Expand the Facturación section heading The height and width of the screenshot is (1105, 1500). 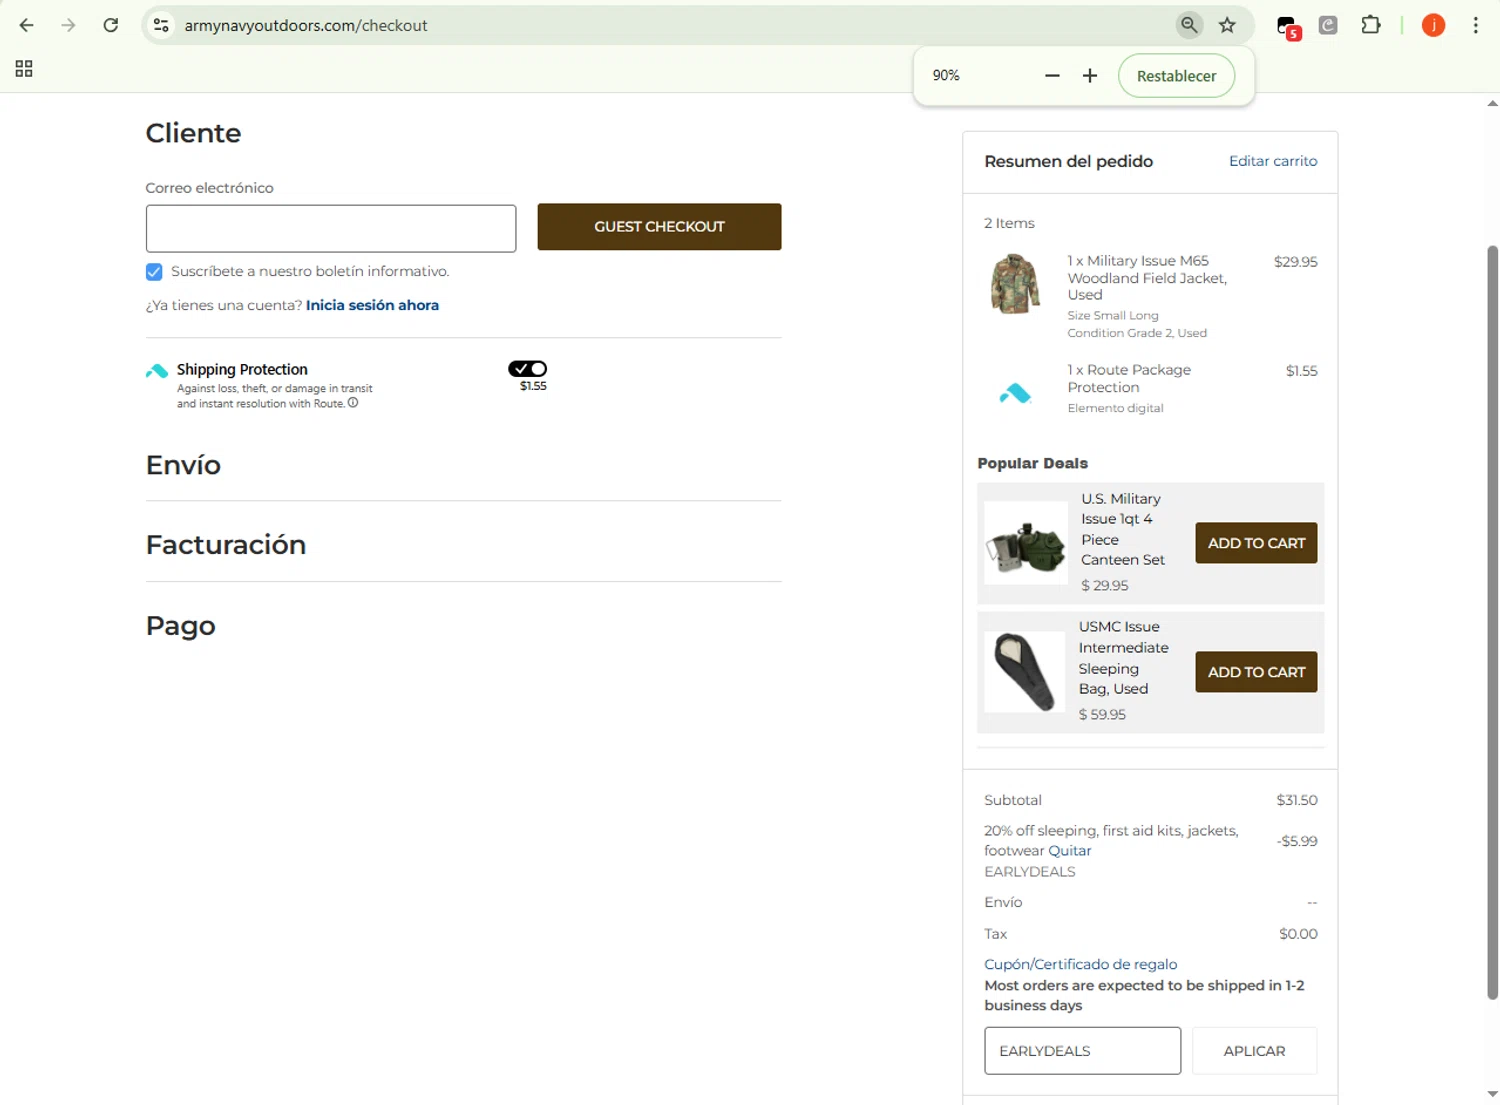click(226, 545)
